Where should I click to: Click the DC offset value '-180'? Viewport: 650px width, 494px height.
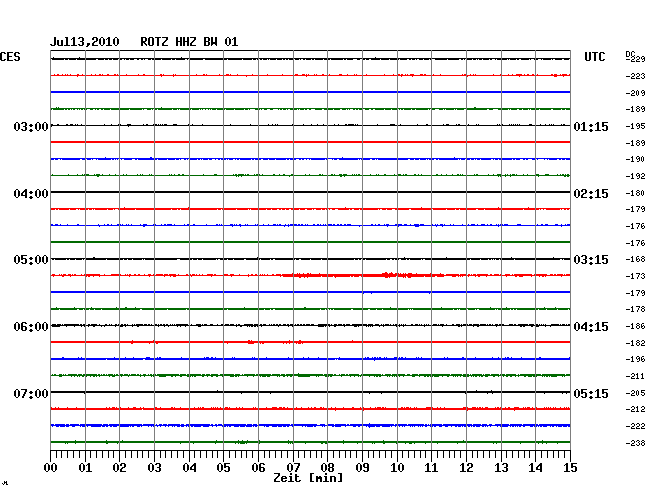click(635, 193)
